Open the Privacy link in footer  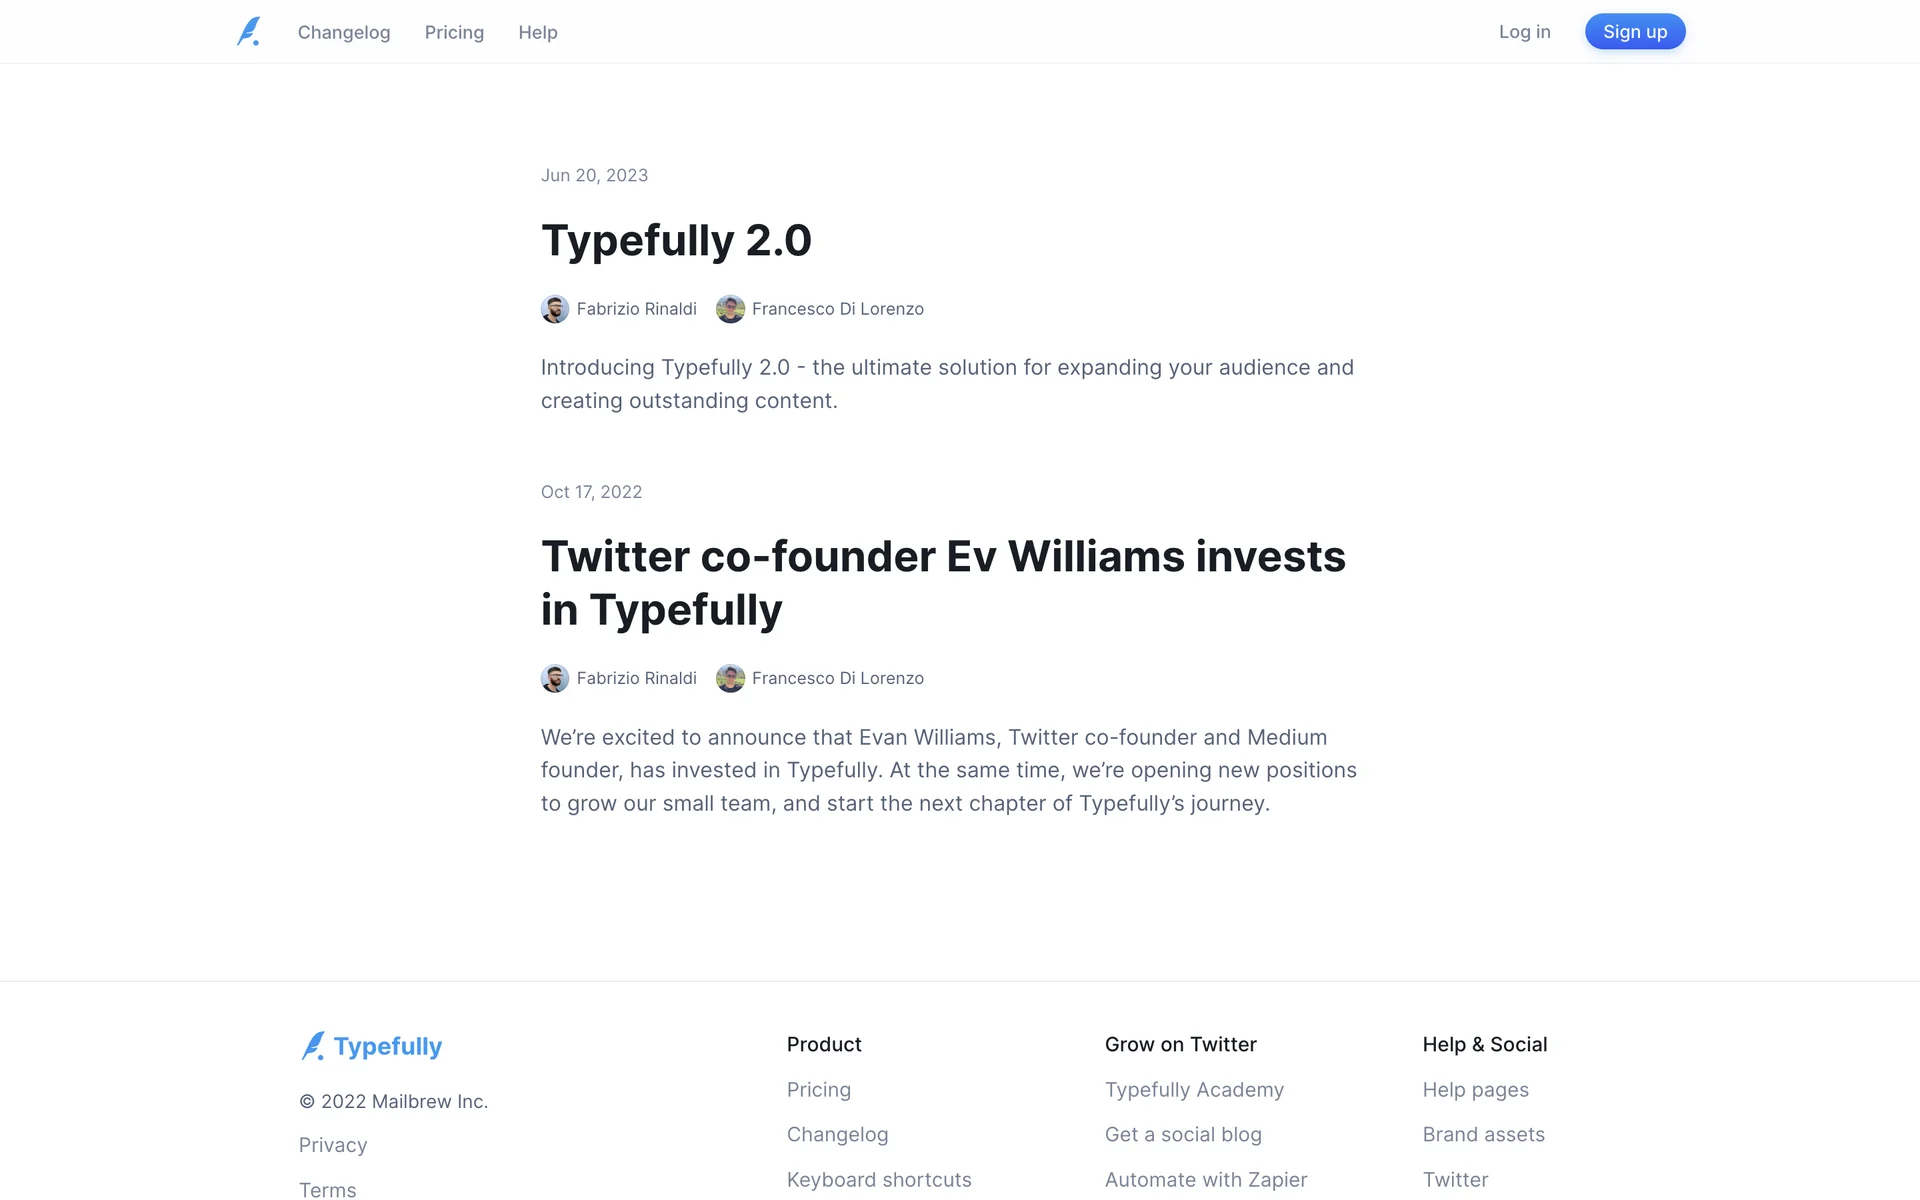[x=333, y=1145]
